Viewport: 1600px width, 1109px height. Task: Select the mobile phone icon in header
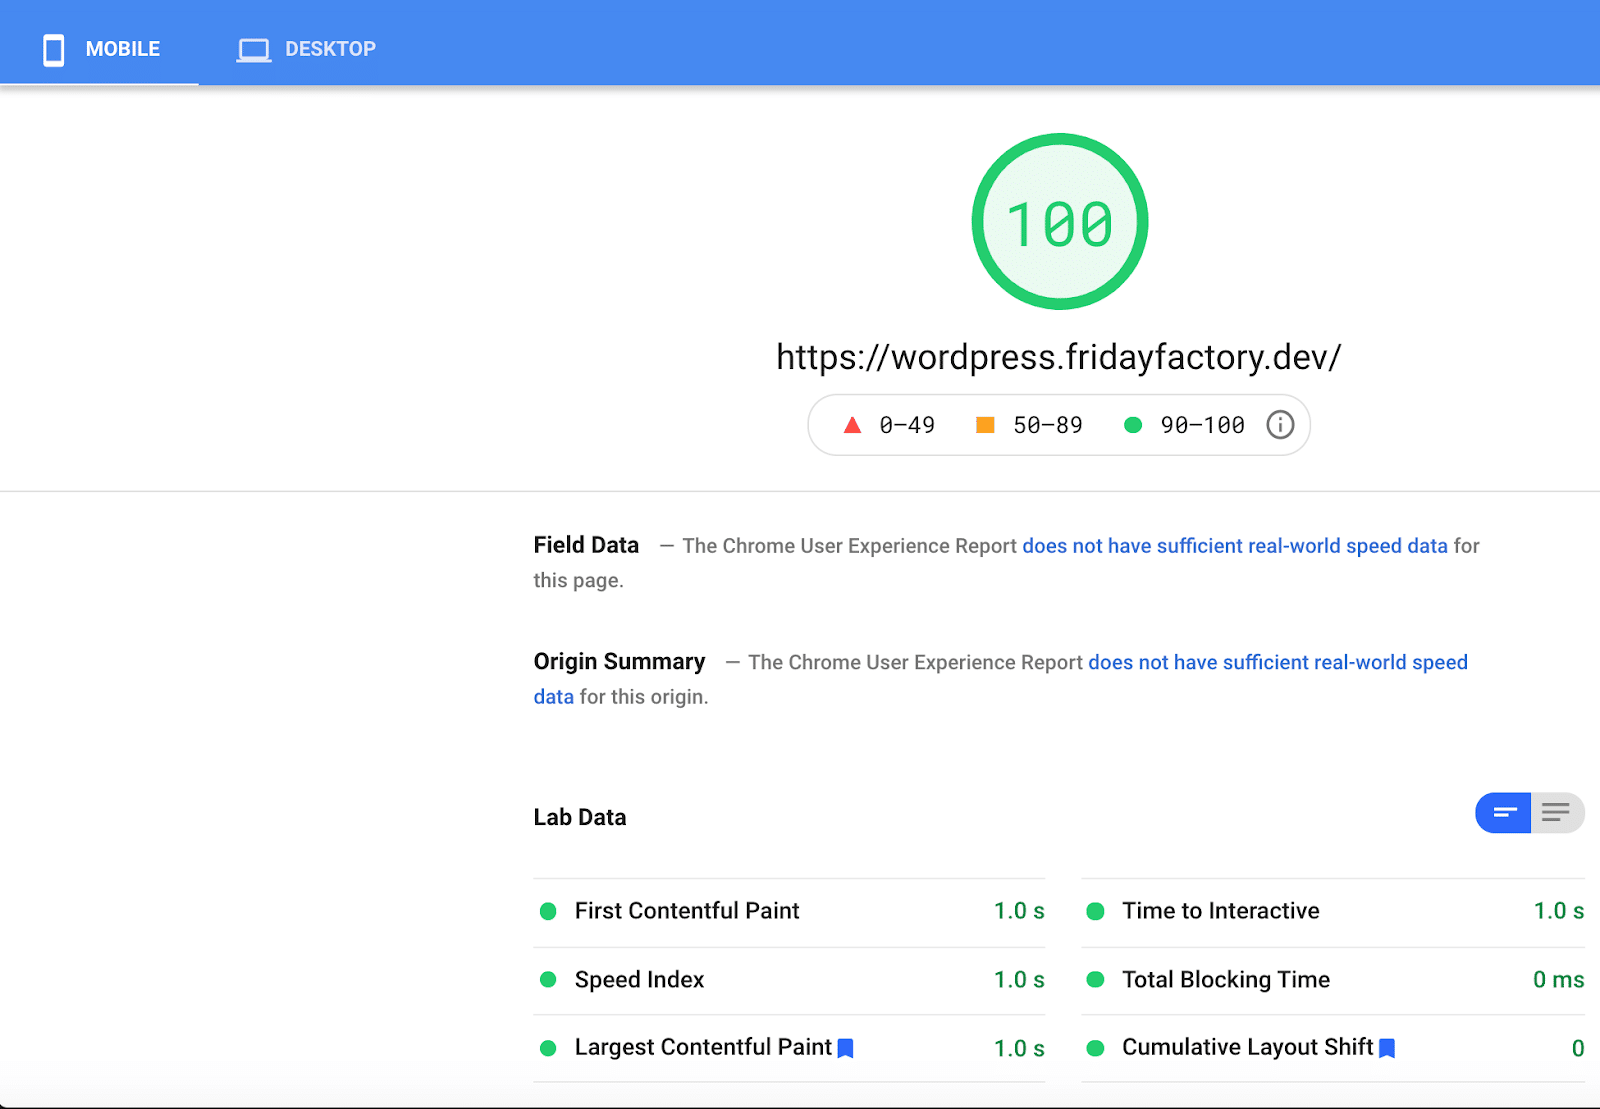pos(53,49)
